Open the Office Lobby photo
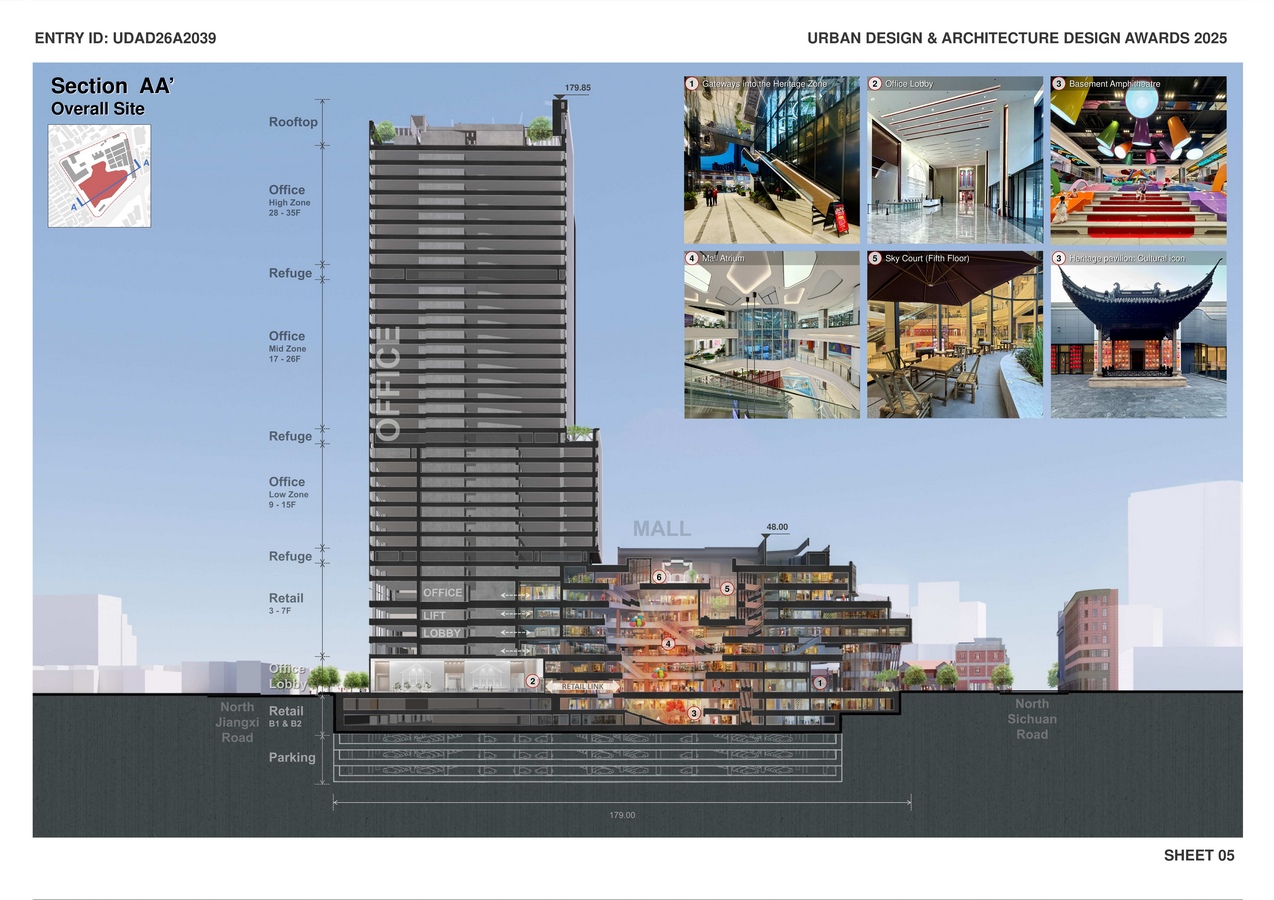The image size is (1274, 900). click(x=954, y=160)
